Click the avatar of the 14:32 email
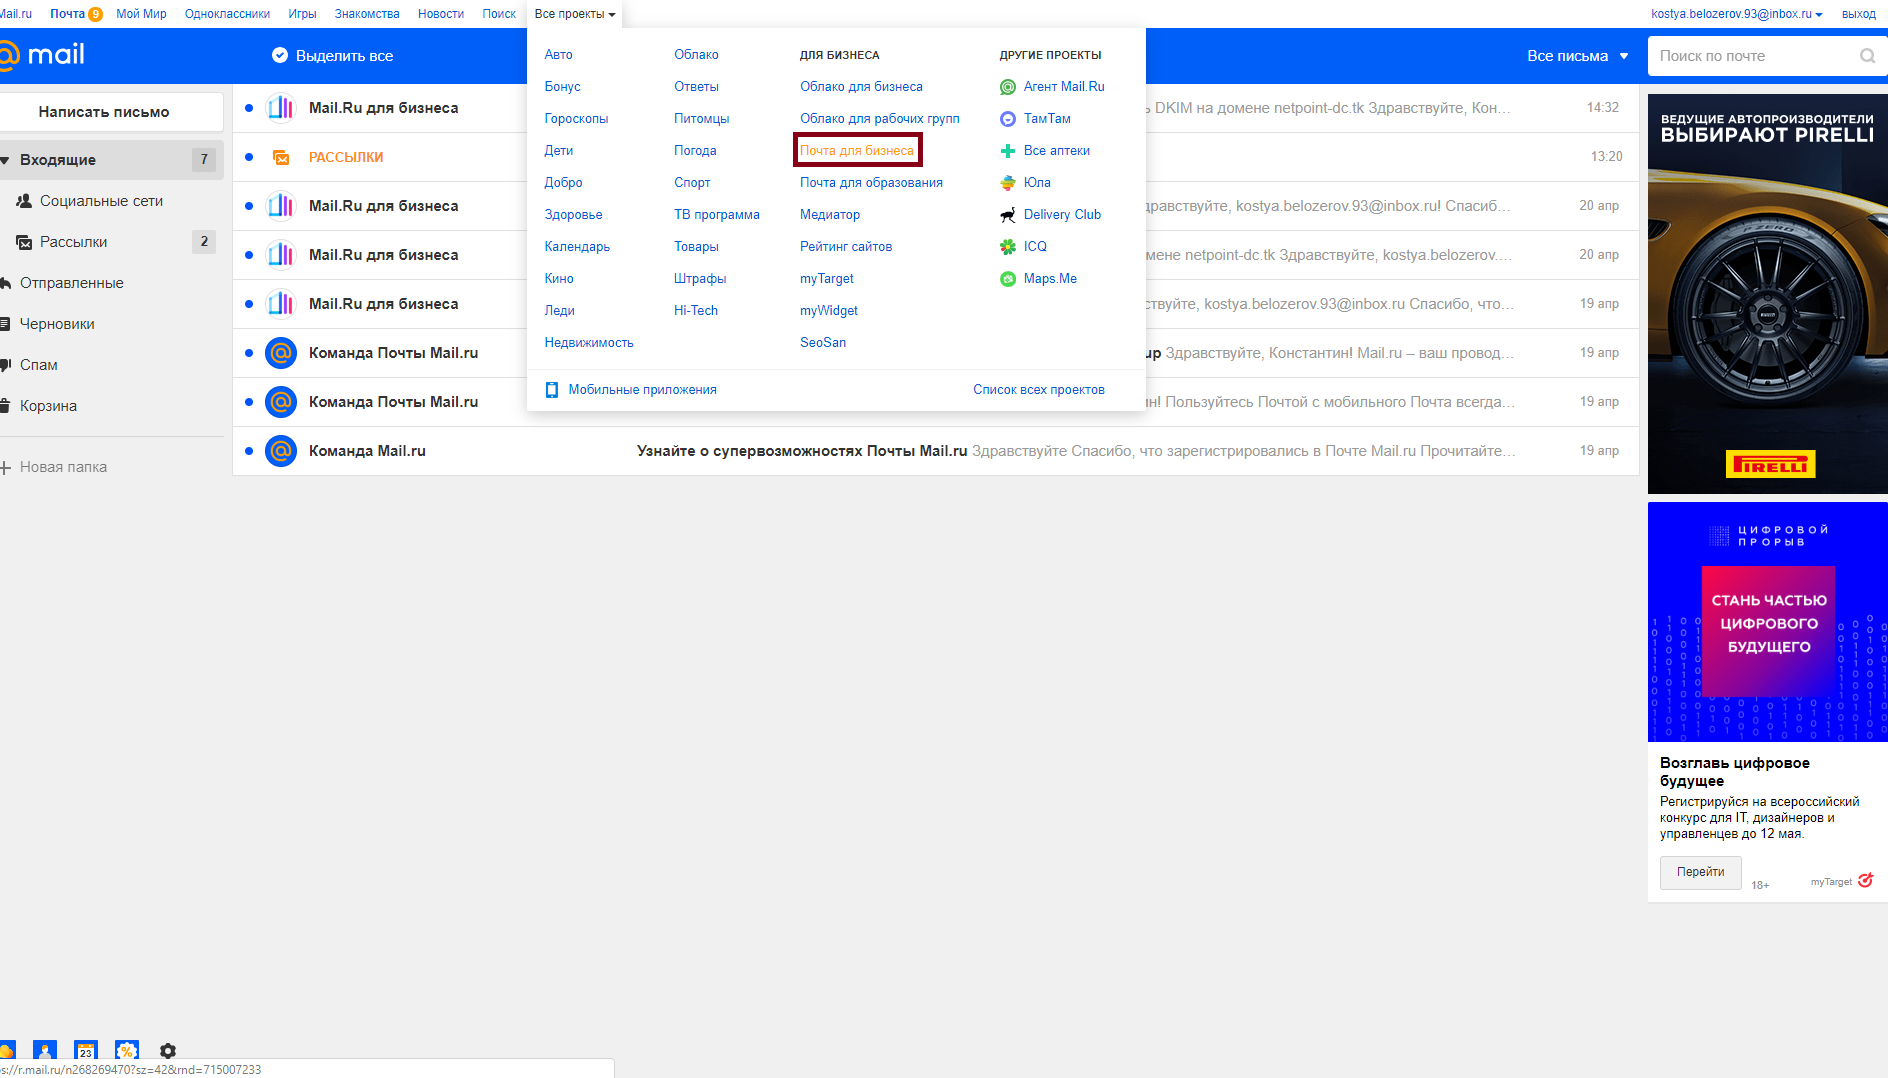This screenshot has width=1888, height=1078. point(281,108)
